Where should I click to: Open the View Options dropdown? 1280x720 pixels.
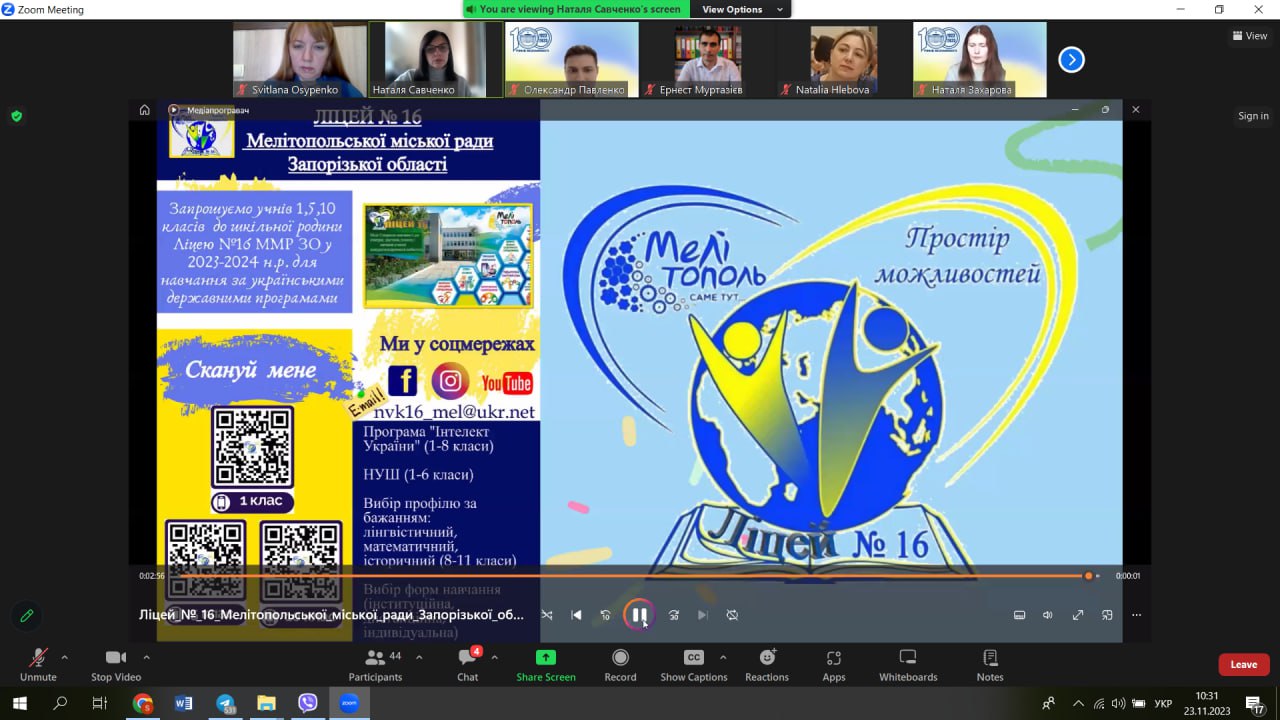pos(738,9)
